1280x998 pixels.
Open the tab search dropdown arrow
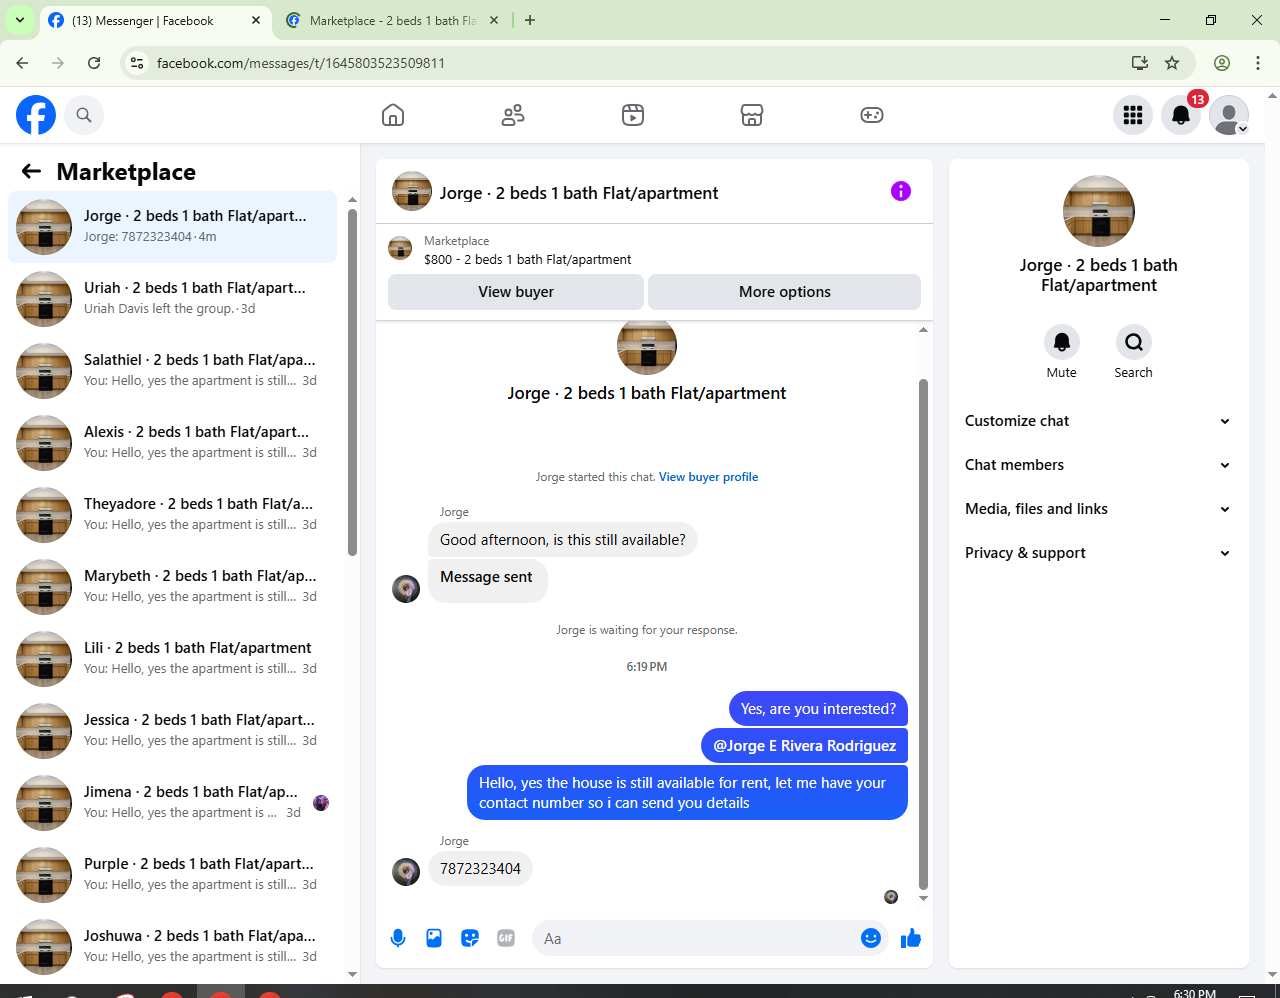coord(19,20)
